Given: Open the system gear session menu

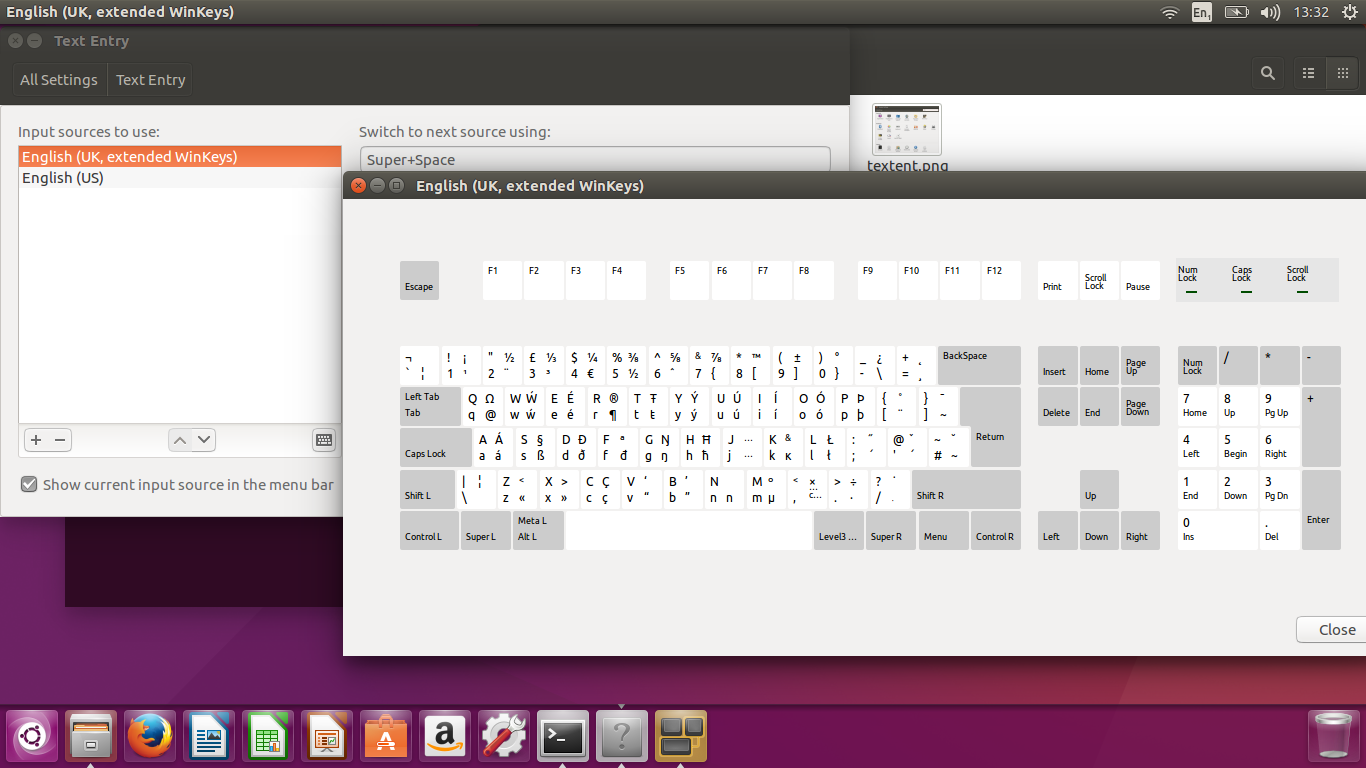Looking at the screenshot, I should [x=1350, y=12].
